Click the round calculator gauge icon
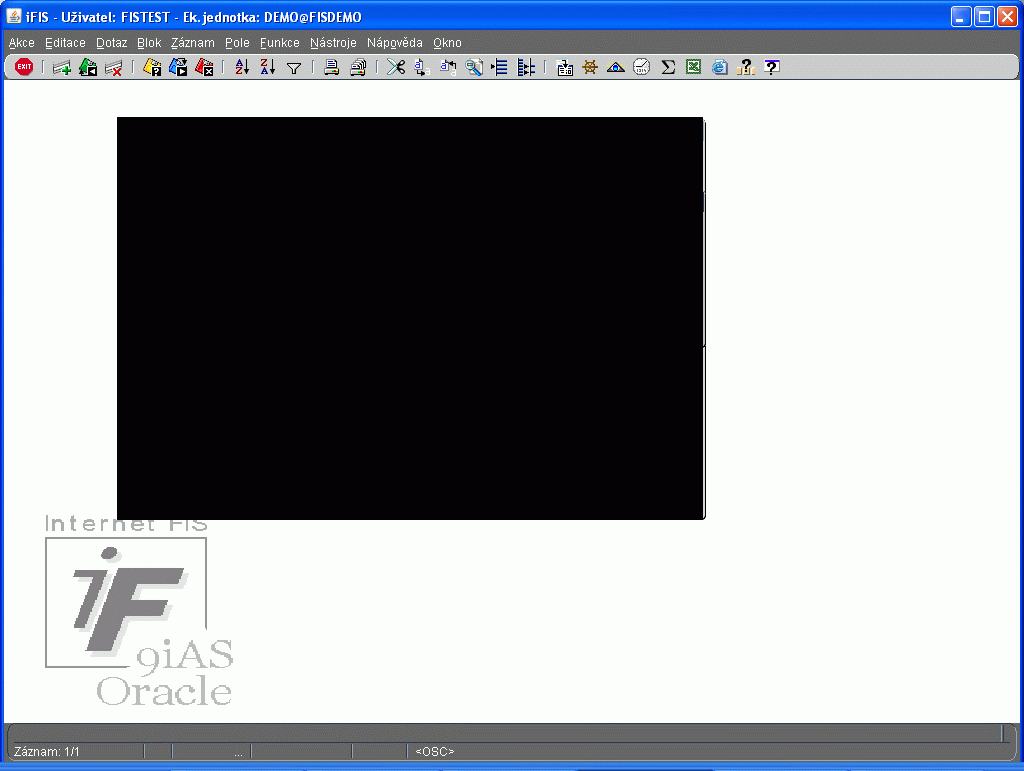This screenshot has height=771, width=1024. tap(642, 67)
